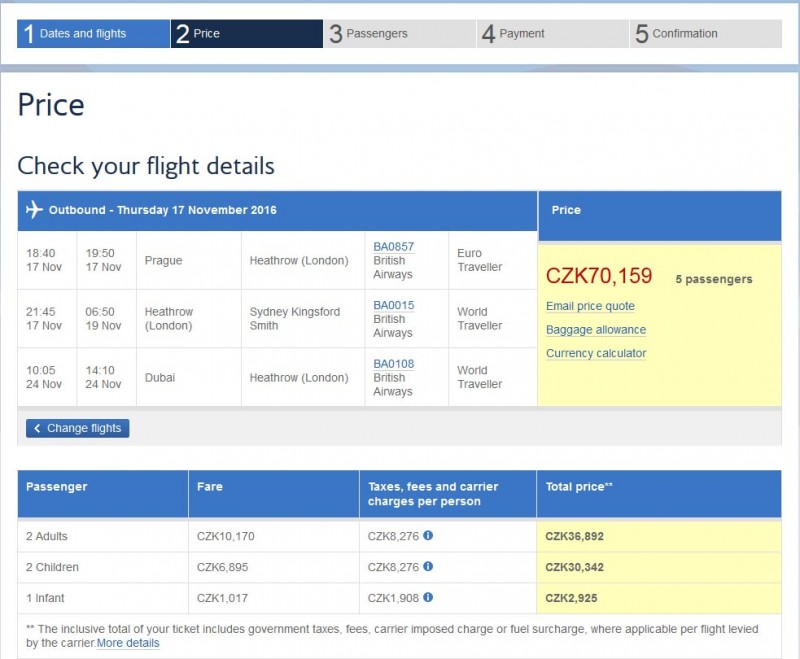The width and height of the screenshot is (800, 659).
Task: Click the 2 Children total CZK30,342
Action: point(574,567)
